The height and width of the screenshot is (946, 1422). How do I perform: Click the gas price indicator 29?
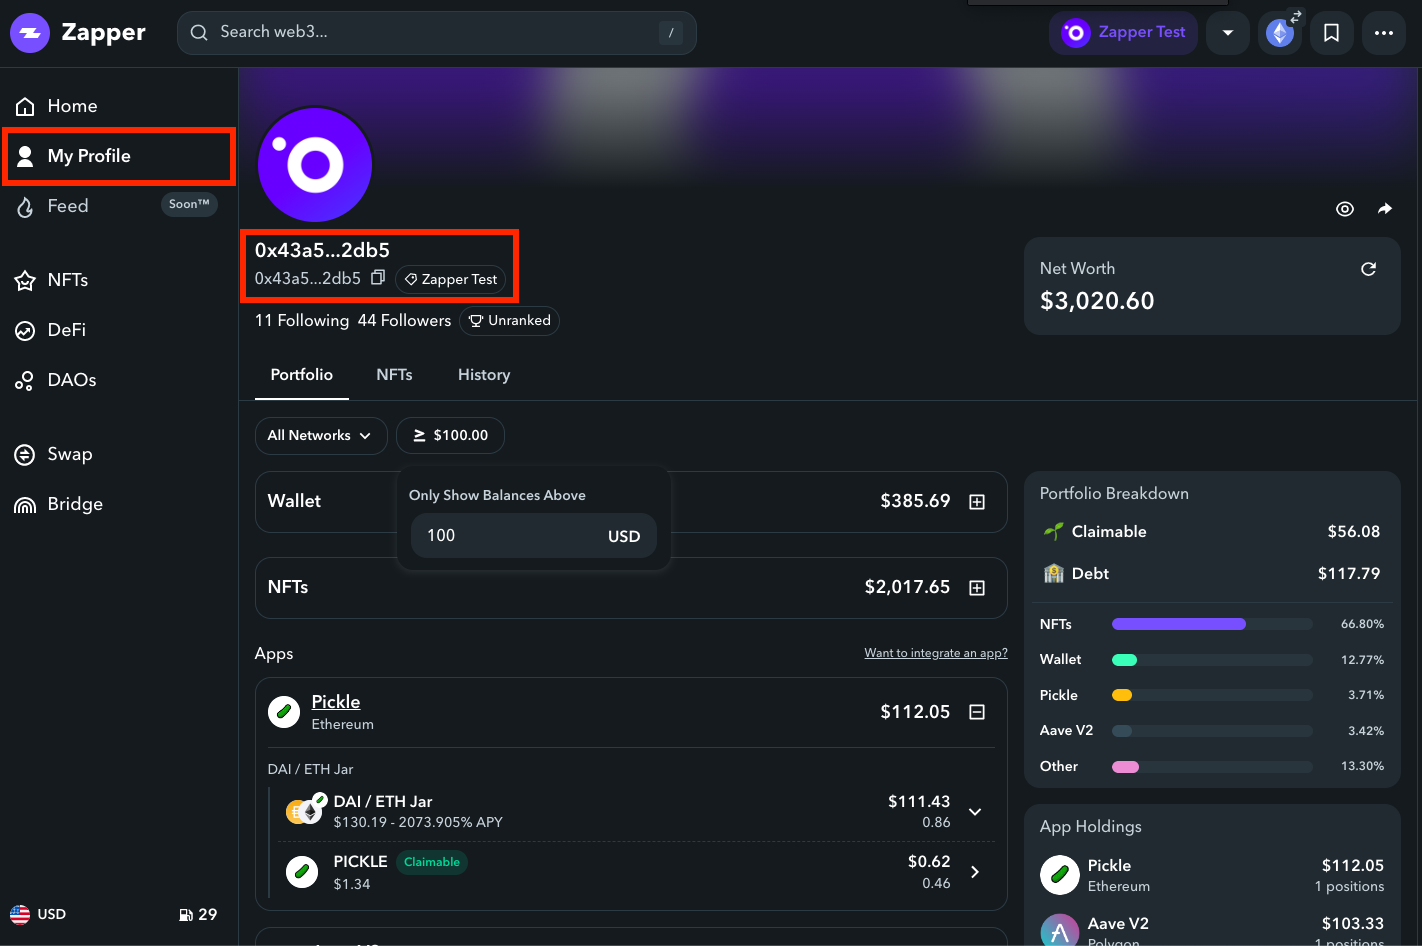click(198, 914)
